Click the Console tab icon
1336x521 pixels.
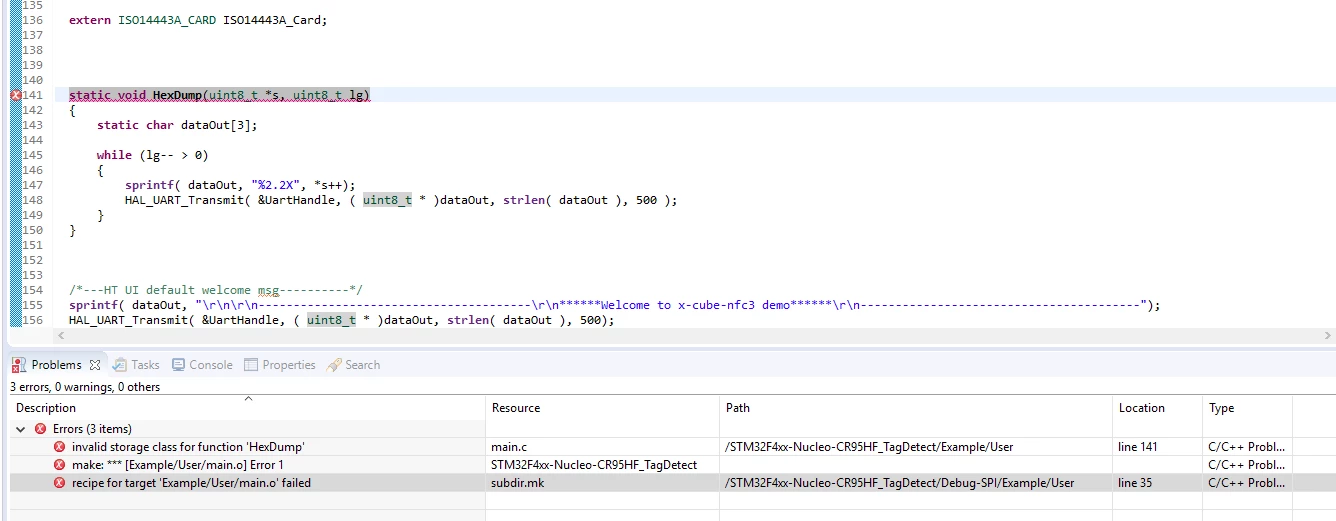coord(179,365)
